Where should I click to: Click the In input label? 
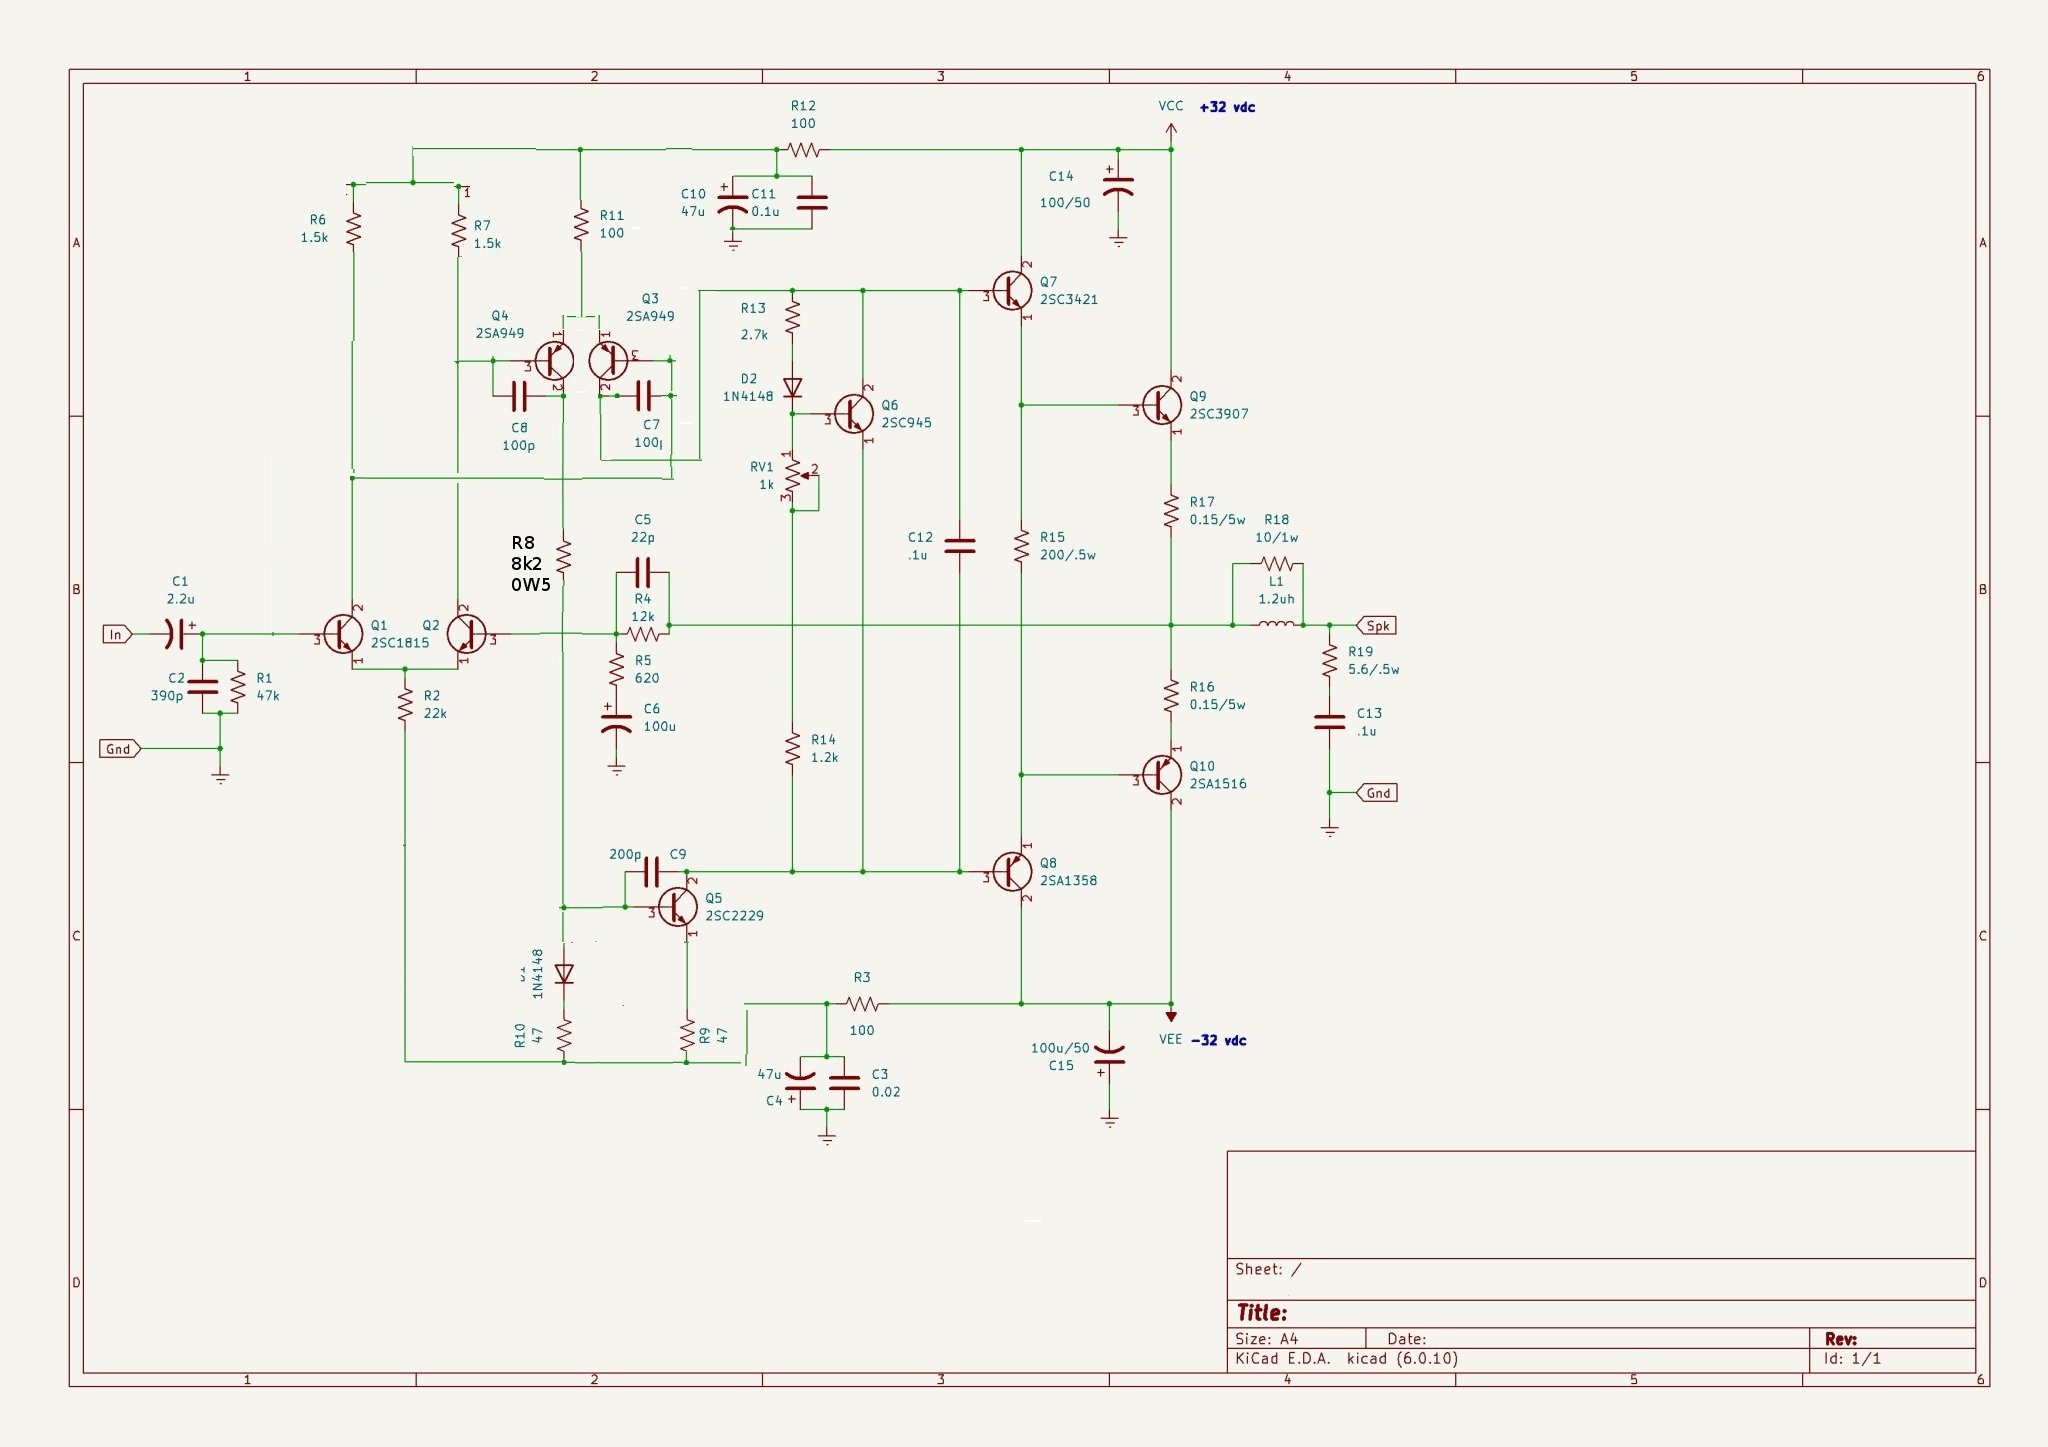pos(117,634)
